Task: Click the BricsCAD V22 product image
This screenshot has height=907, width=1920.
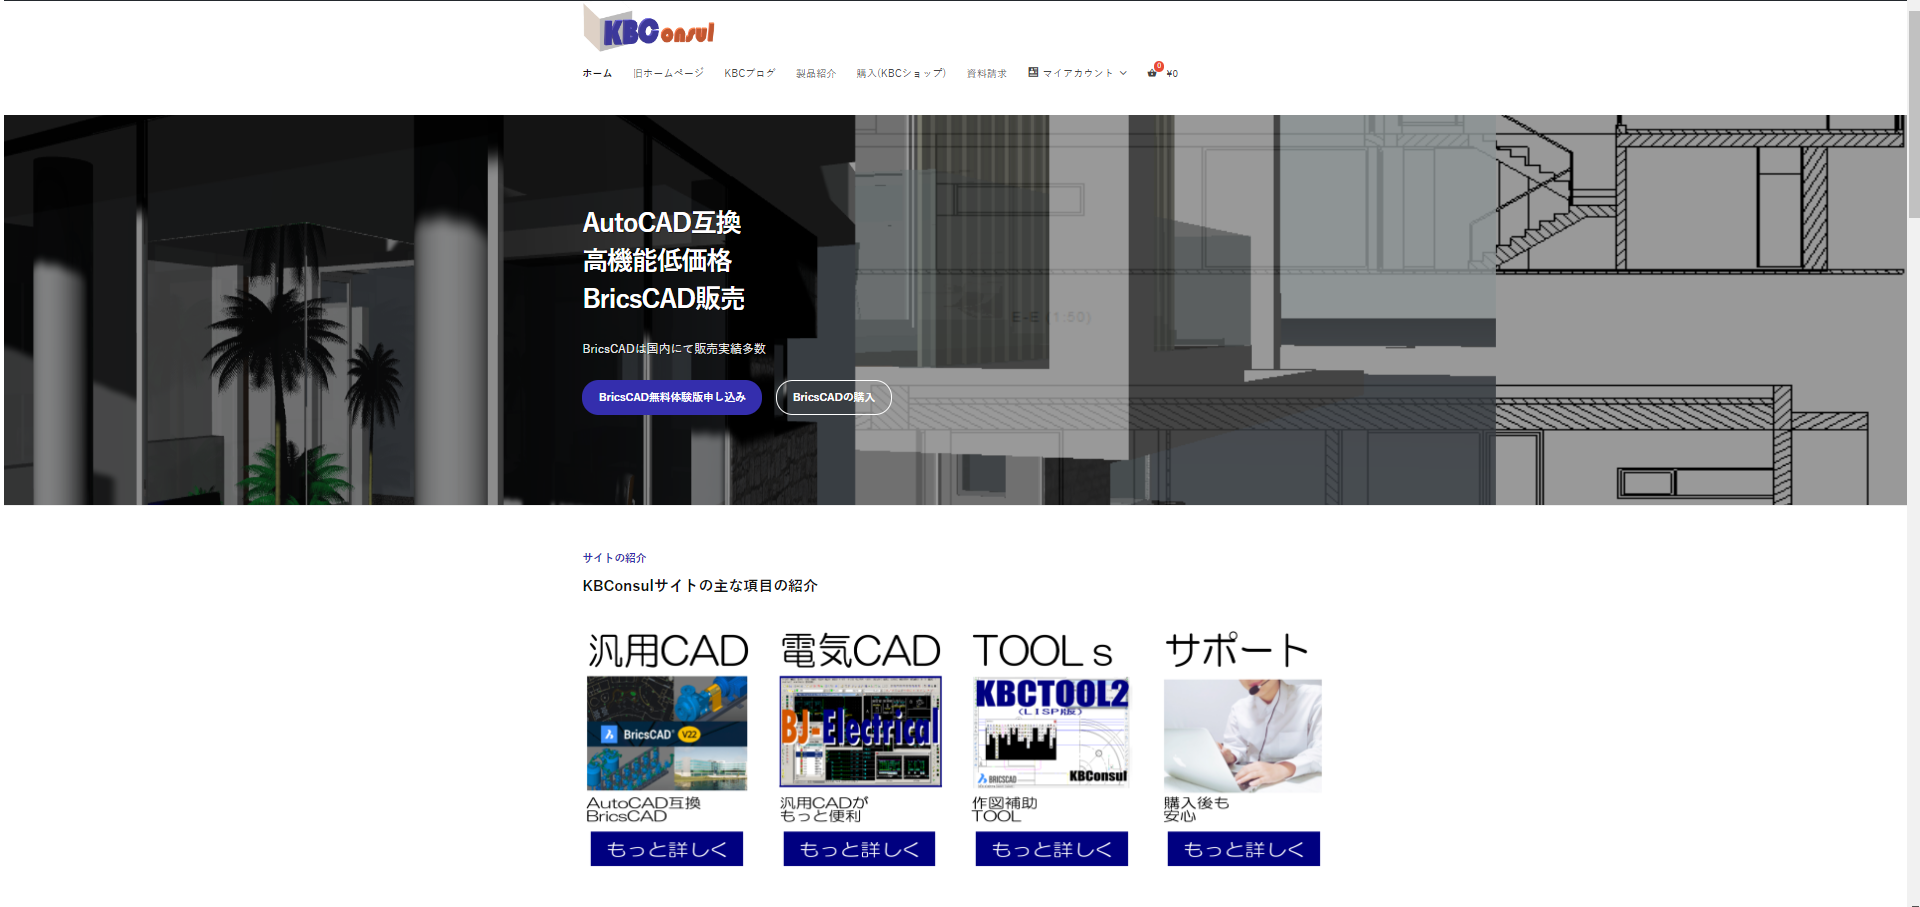Action: point(667,733)
